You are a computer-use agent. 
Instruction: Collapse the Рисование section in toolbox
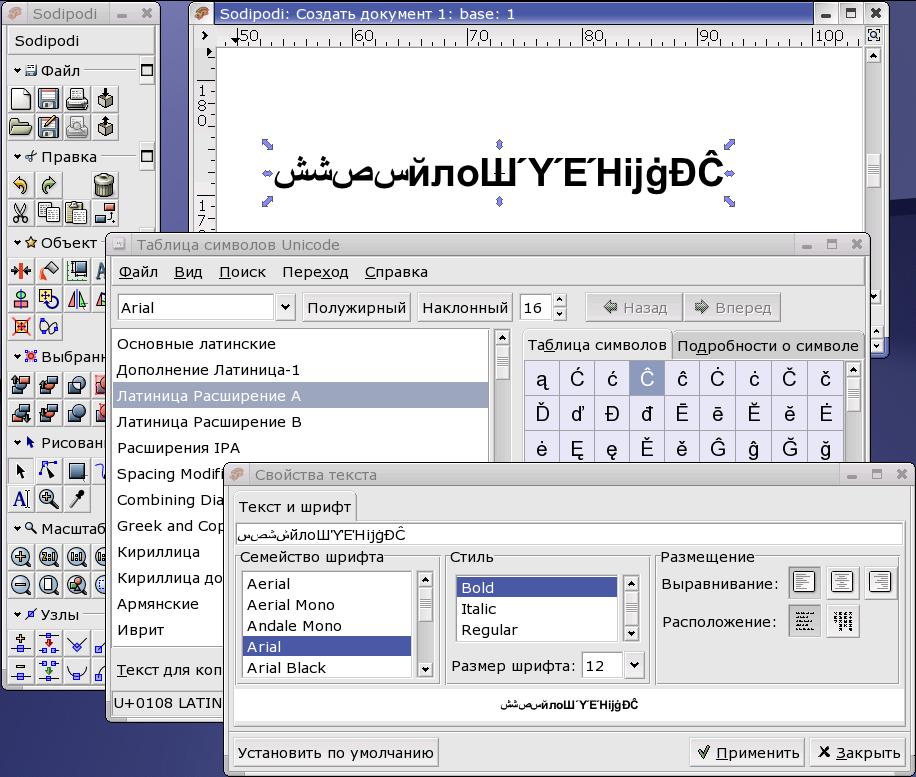[18, 443]
